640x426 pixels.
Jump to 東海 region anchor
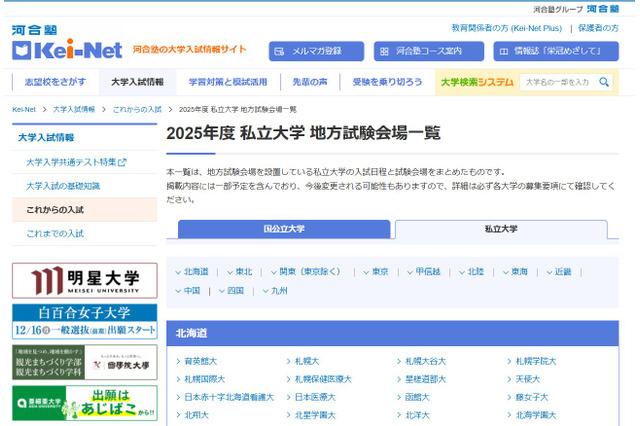click(x=515, y=272)
